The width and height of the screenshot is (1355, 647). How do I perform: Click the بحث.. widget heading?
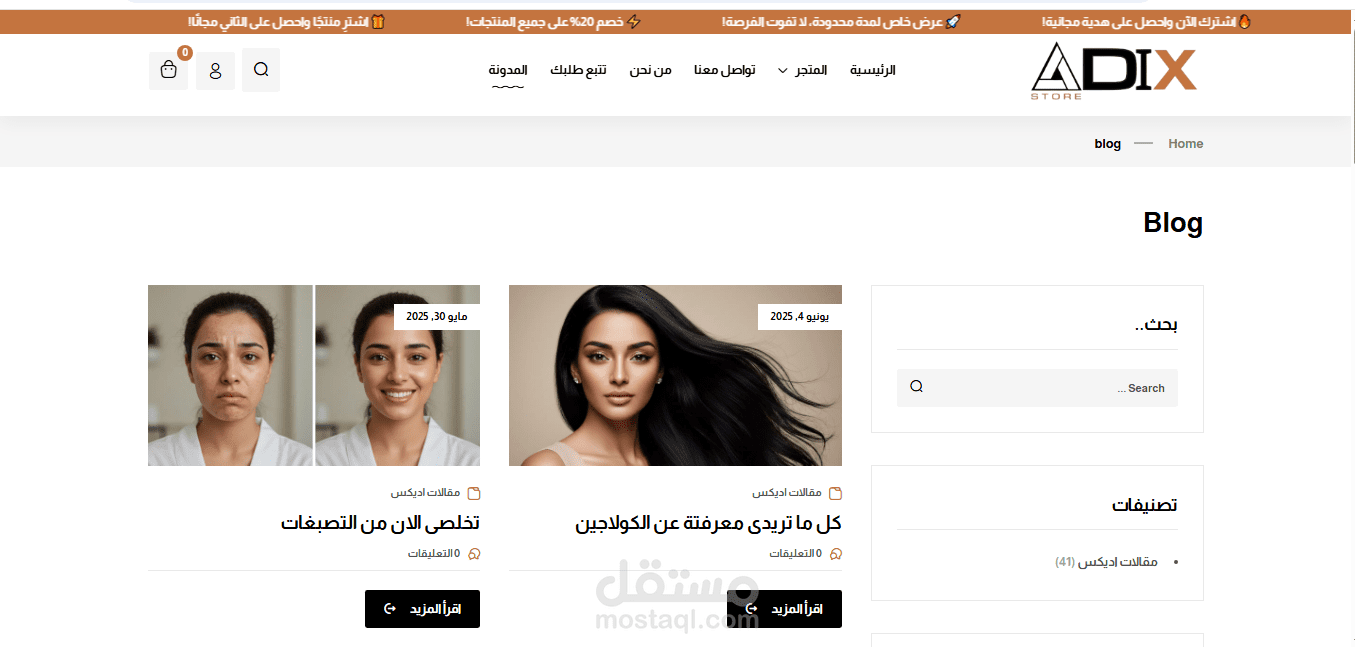[1157, 325]
